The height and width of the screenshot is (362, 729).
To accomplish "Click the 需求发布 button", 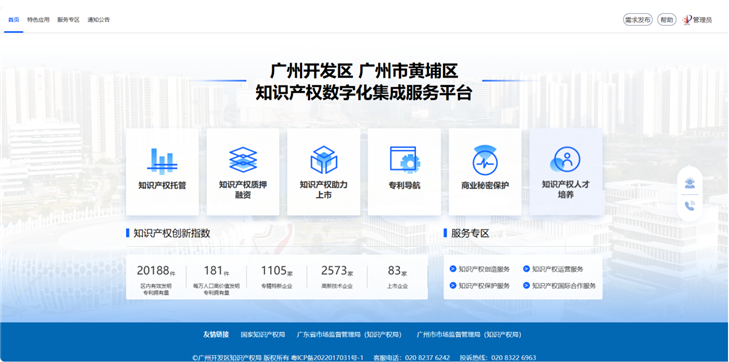I will point(637,20).
